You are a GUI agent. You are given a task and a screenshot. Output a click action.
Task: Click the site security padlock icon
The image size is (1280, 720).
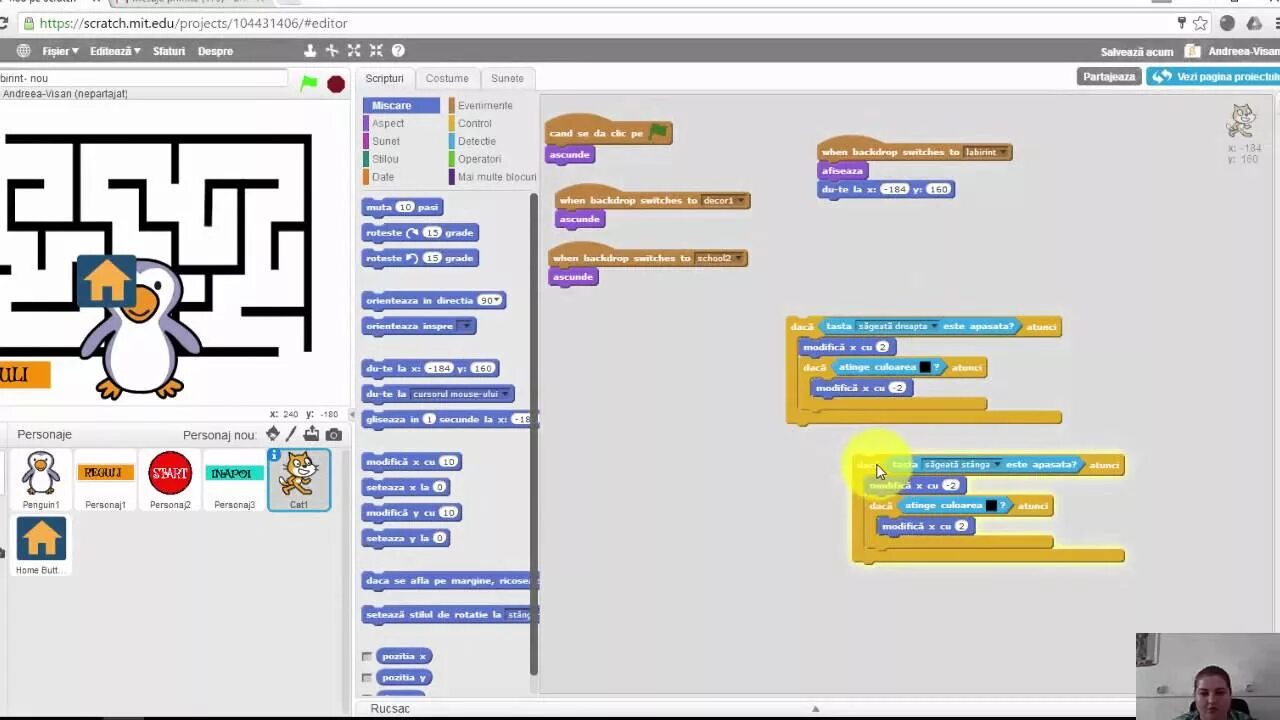tap(27, 23)
